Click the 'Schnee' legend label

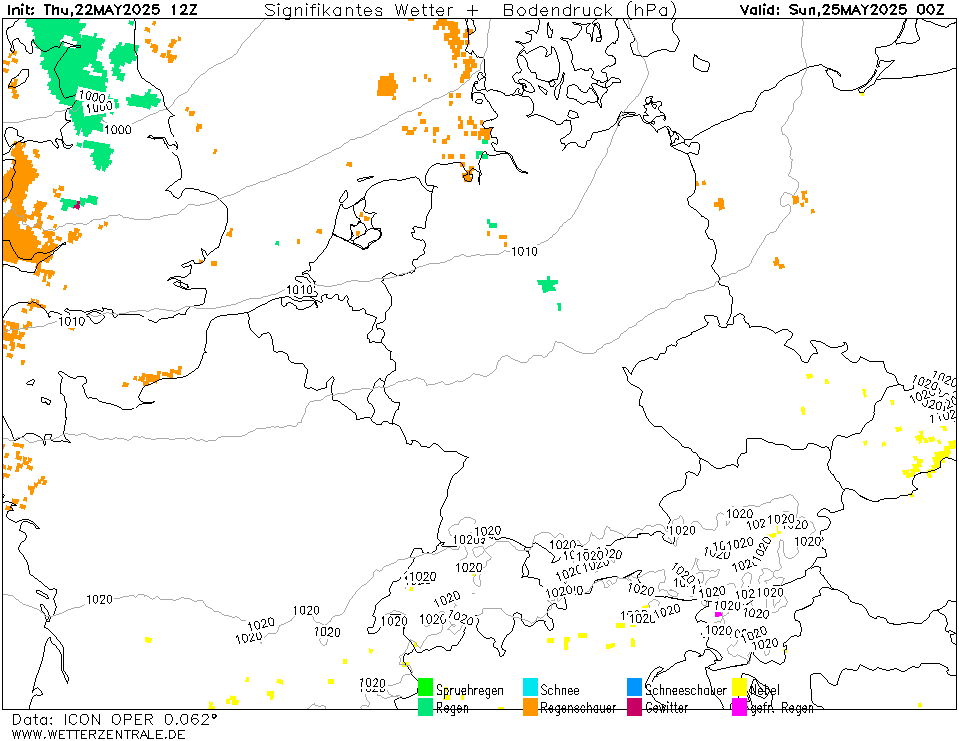click(x=560, y=690)
